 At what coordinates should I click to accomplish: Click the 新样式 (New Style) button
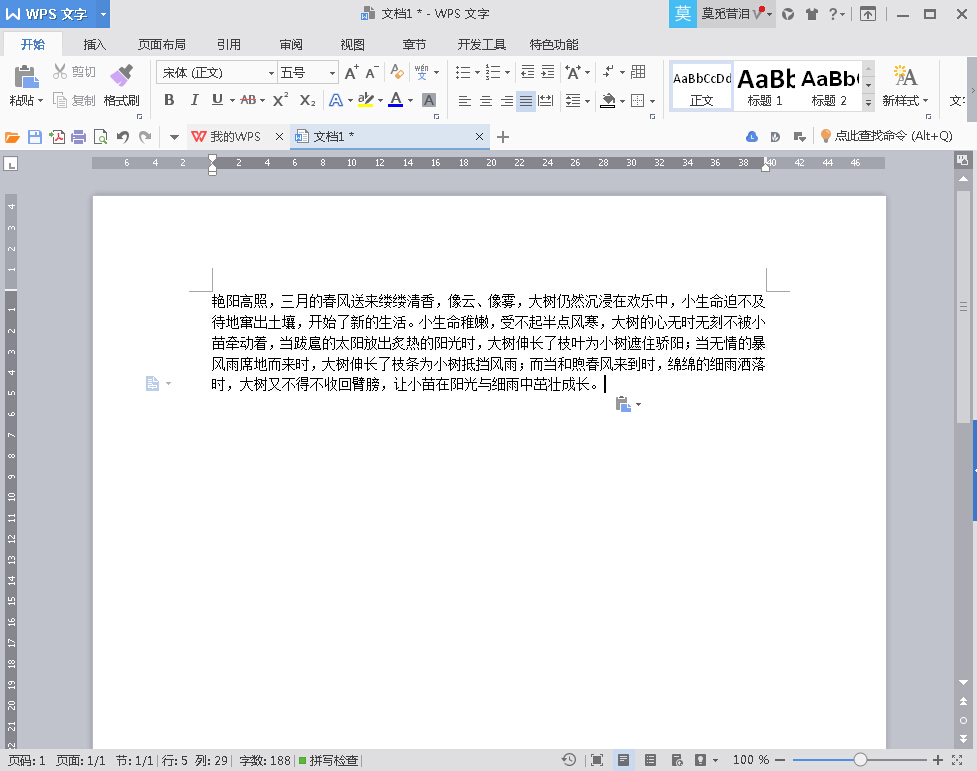pyautogui.click(x=905, y=86)
